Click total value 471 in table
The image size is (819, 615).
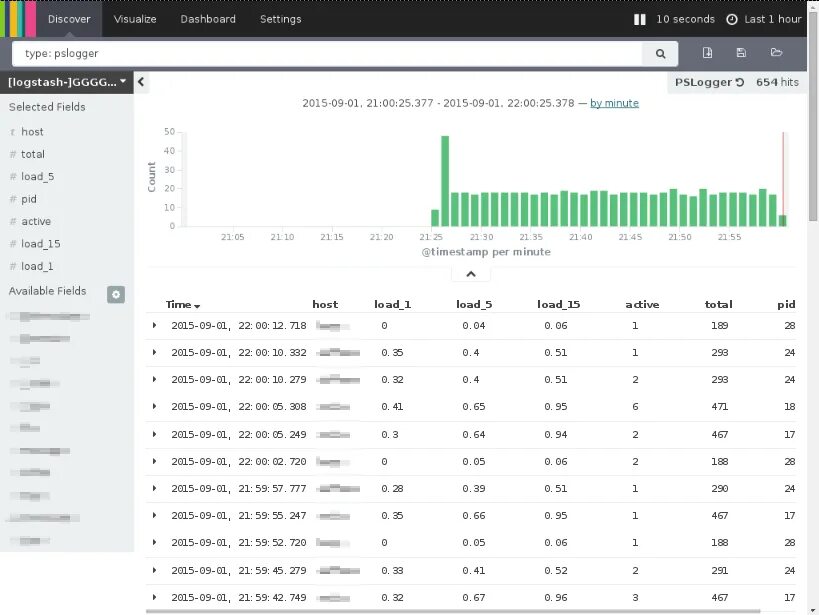coord(719,407)
